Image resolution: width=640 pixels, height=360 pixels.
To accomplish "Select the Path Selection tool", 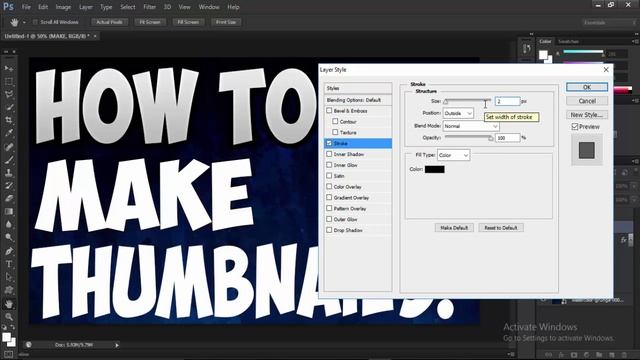I will coord(9,277).
